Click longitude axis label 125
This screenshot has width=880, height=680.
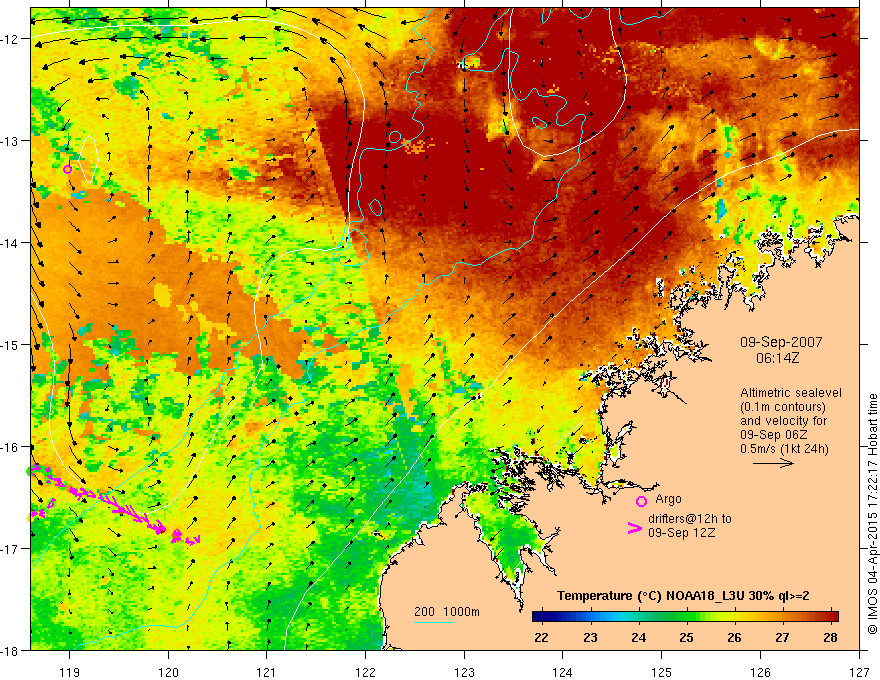click(x=662, y=672)
